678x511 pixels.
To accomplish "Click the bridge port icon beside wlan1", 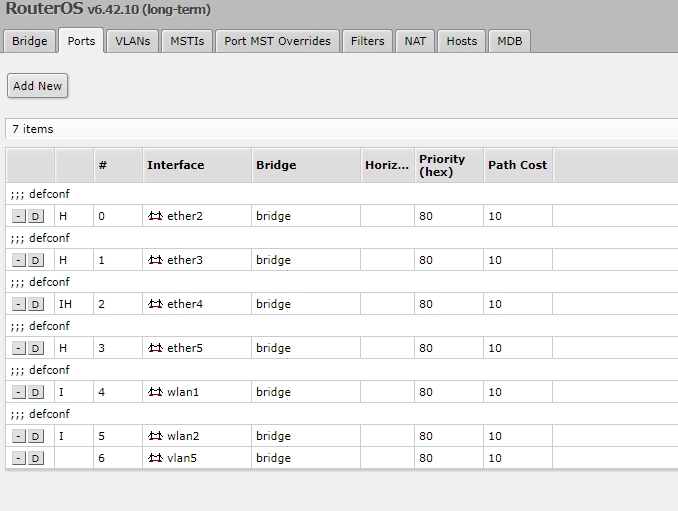I will pyautogui.click(x=155, y=392).
